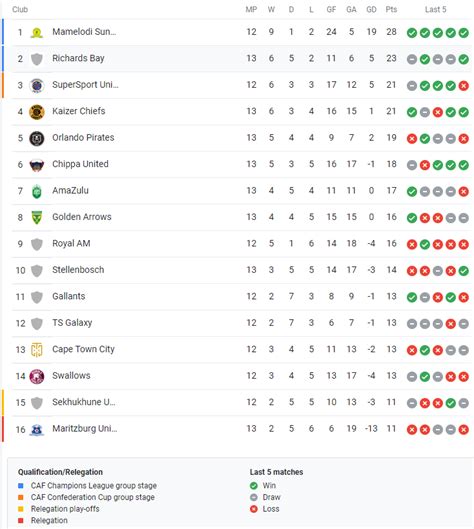Click the Cape Town City club logo

click(x=37, y=350)
